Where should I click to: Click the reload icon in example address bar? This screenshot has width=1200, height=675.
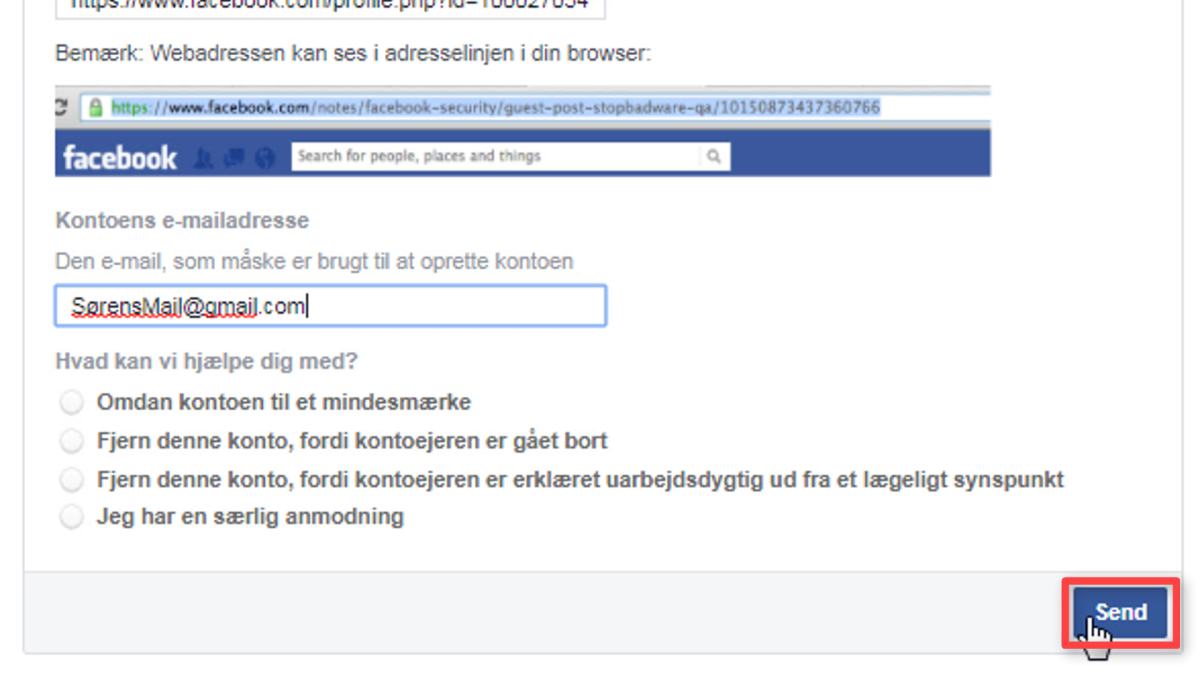(x=61, y=107)
